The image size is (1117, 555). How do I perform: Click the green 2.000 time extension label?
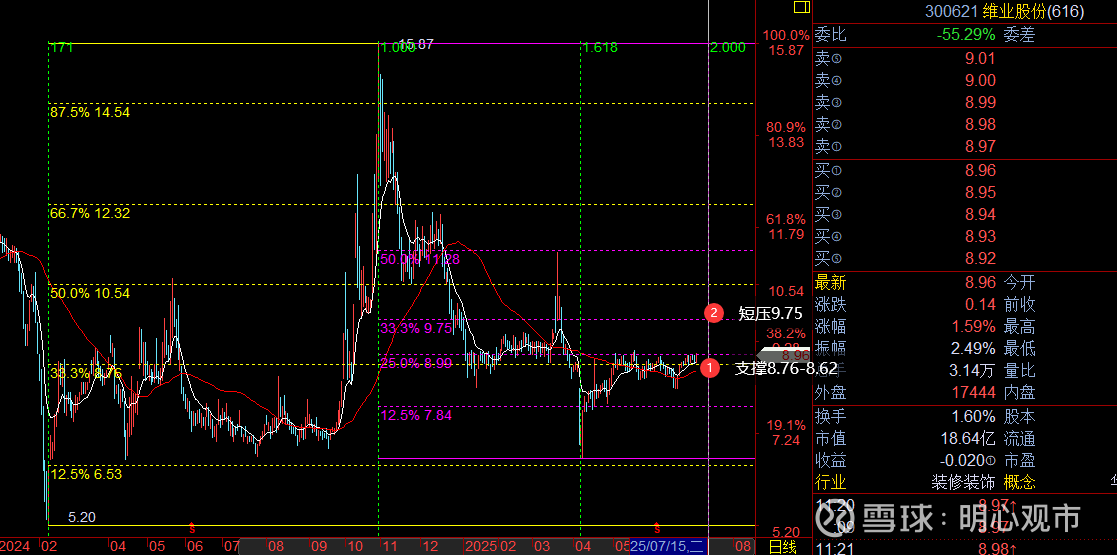coord(728,48)
